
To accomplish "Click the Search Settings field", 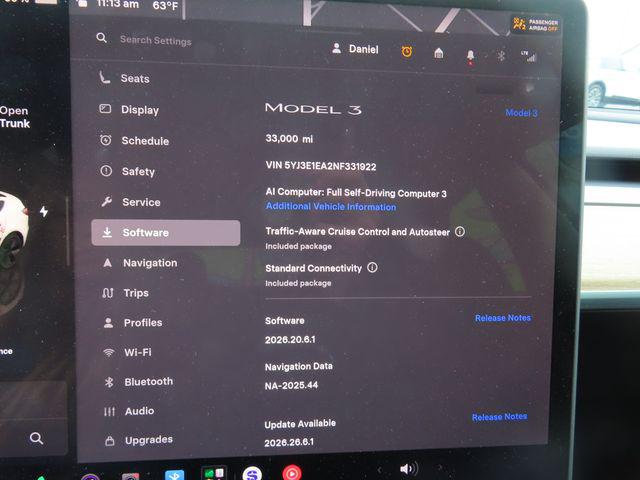I will click(156, 40).
